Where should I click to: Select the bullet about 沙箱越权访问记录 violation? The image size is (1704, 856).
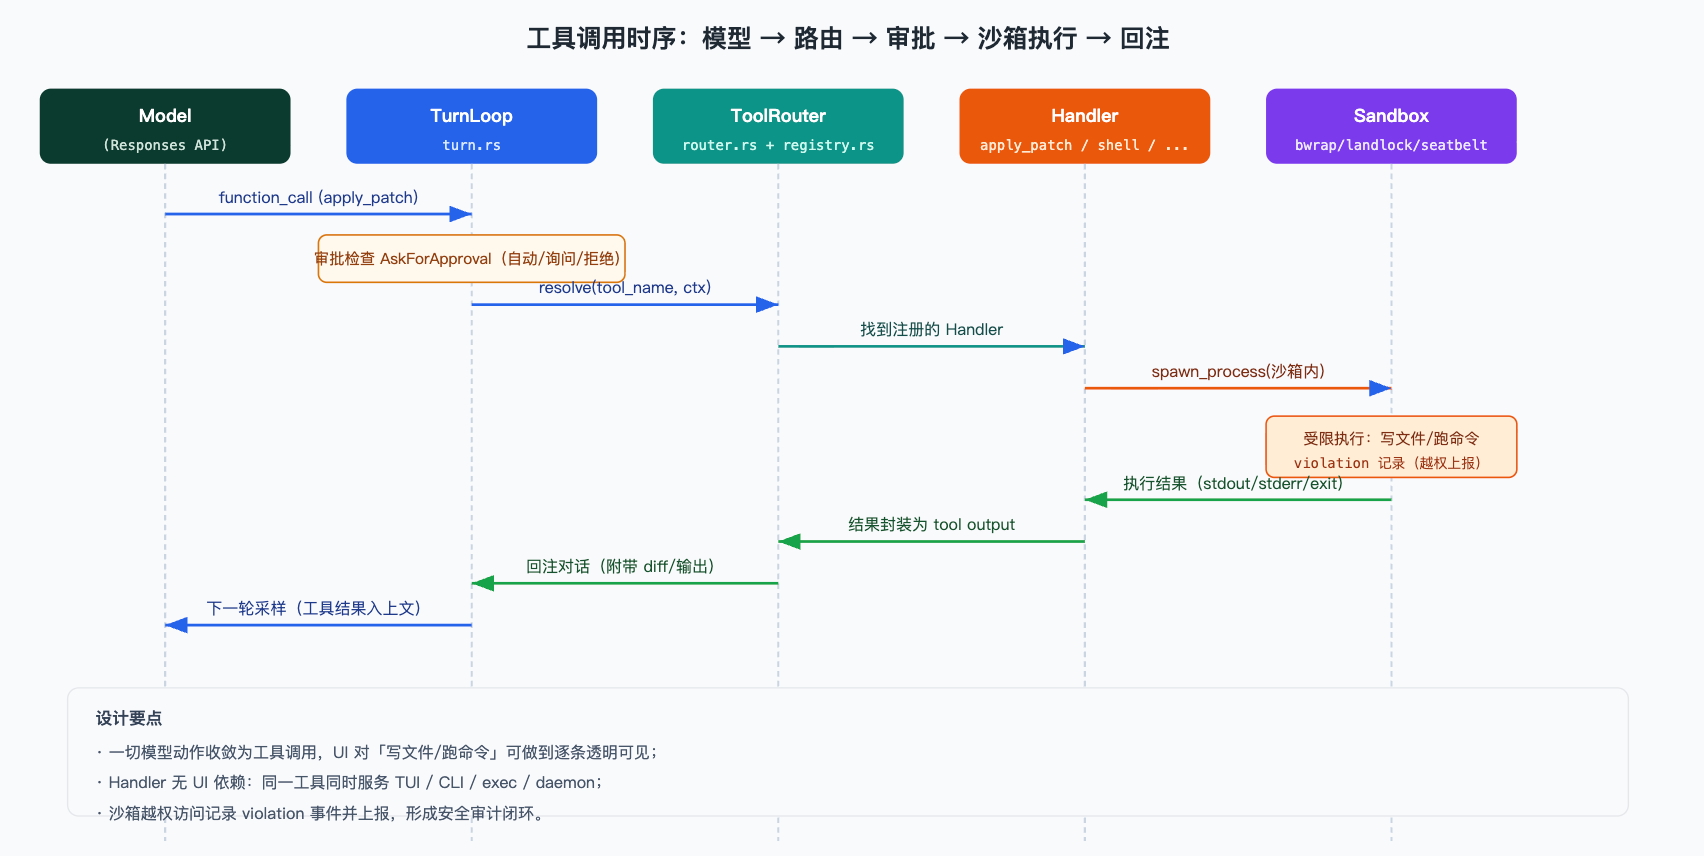click(321, 814)
